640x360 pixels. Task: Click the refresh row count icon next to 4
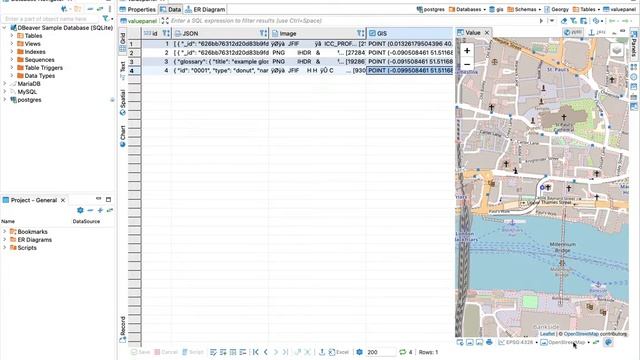[403, 352]
